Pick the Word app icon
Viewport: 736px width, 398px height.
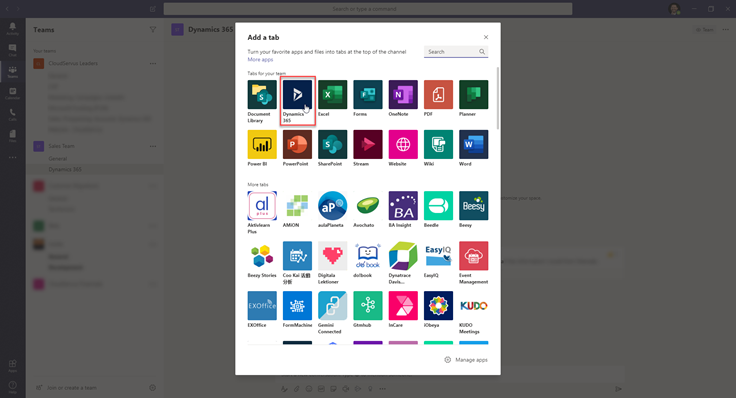coord(473,144)
